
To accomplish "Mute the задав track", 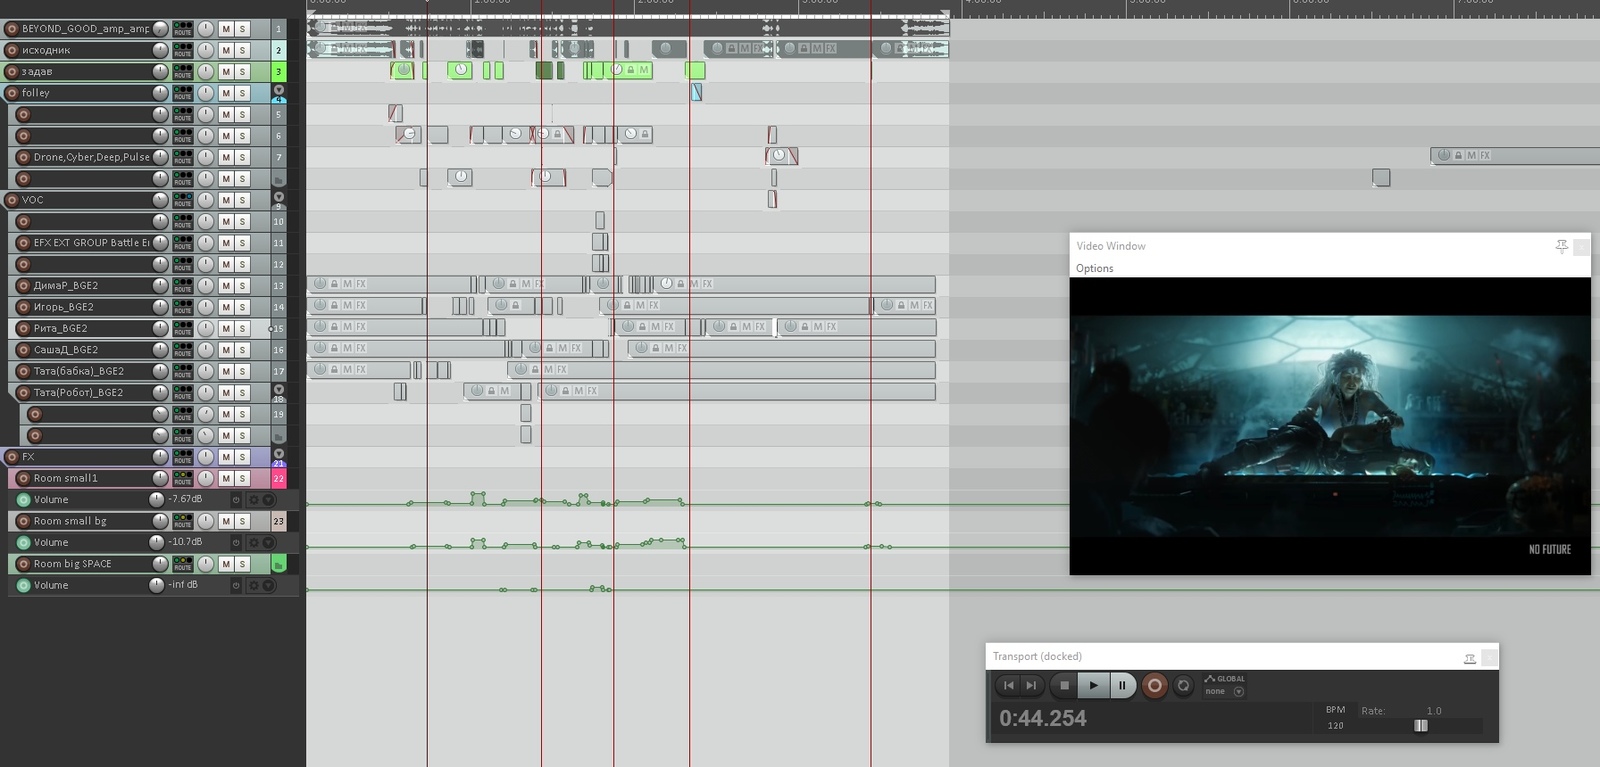I will pos(226,72).
